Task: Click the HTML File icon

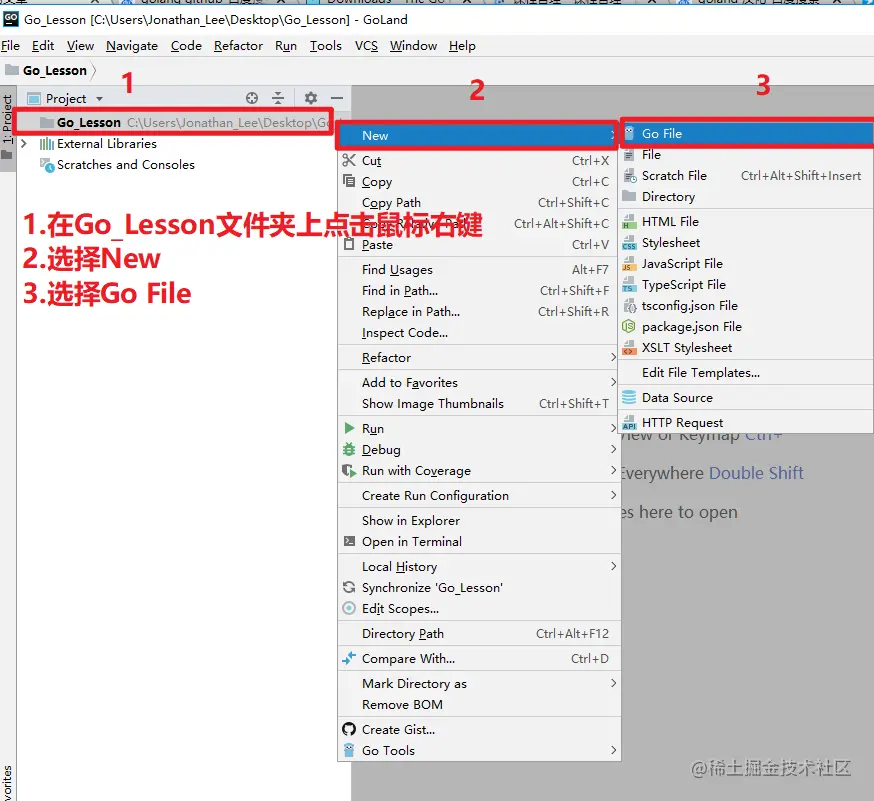Action: [x=629, y=222]
